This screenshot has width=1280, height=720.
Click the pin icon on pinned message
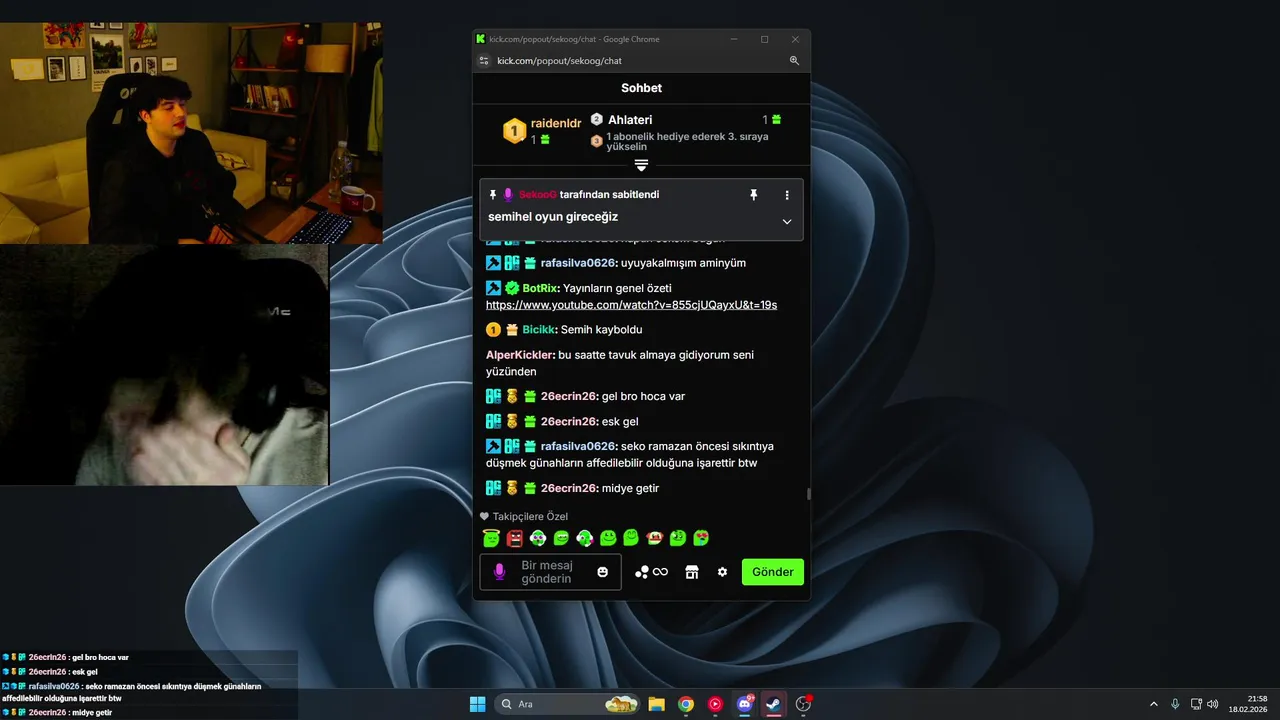coord(754,195)
